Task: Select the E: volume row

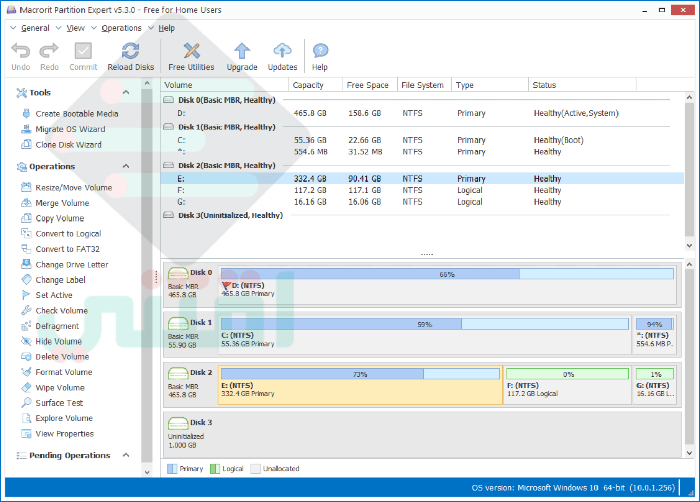Action: coord(422,179)
